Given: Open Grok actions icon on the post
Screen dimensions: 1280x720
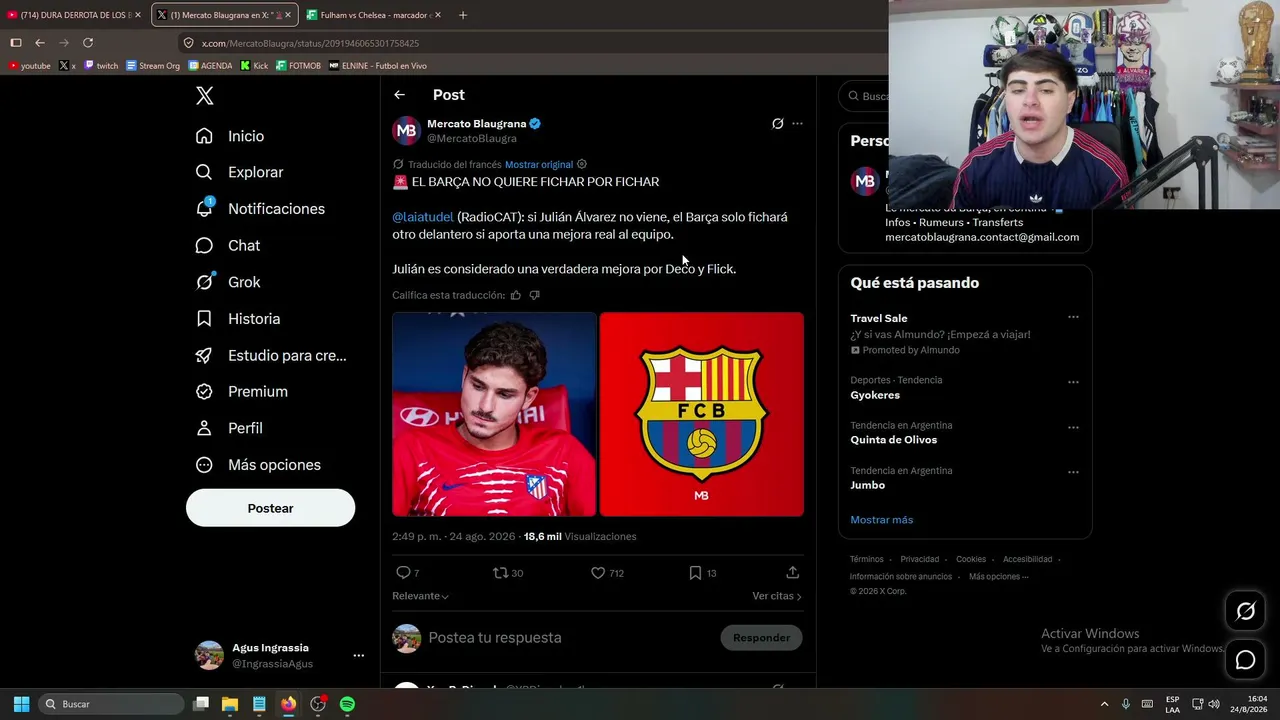Looking at the screenshot, I should click(x=777, y=124).
